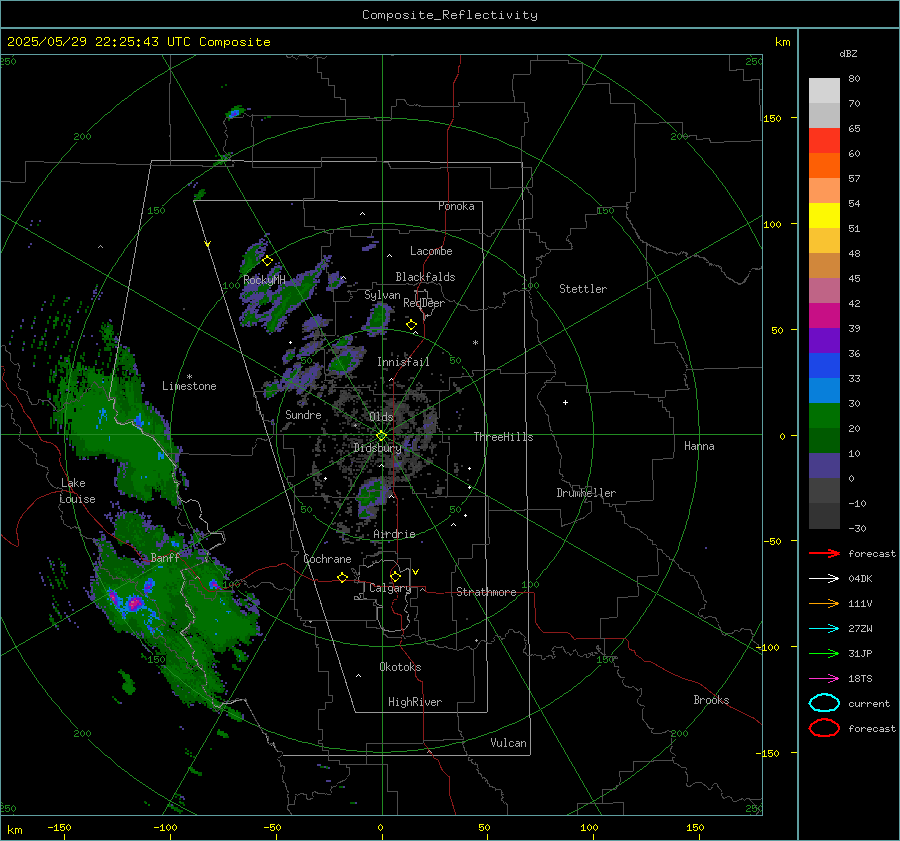Click the white 04DK arrow in the legend
The image size is (900, 841).
click(824, 578)
